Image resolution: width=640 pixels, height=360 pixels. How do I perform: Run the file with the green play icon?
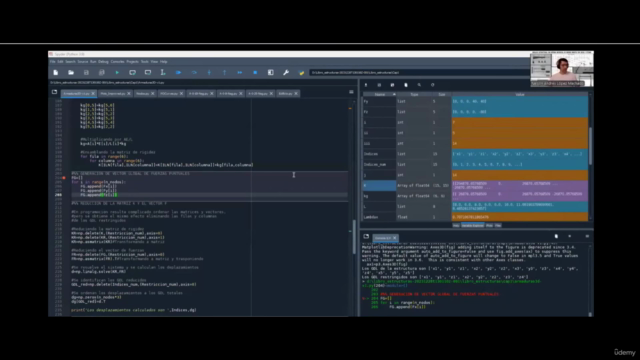[117, 73]
